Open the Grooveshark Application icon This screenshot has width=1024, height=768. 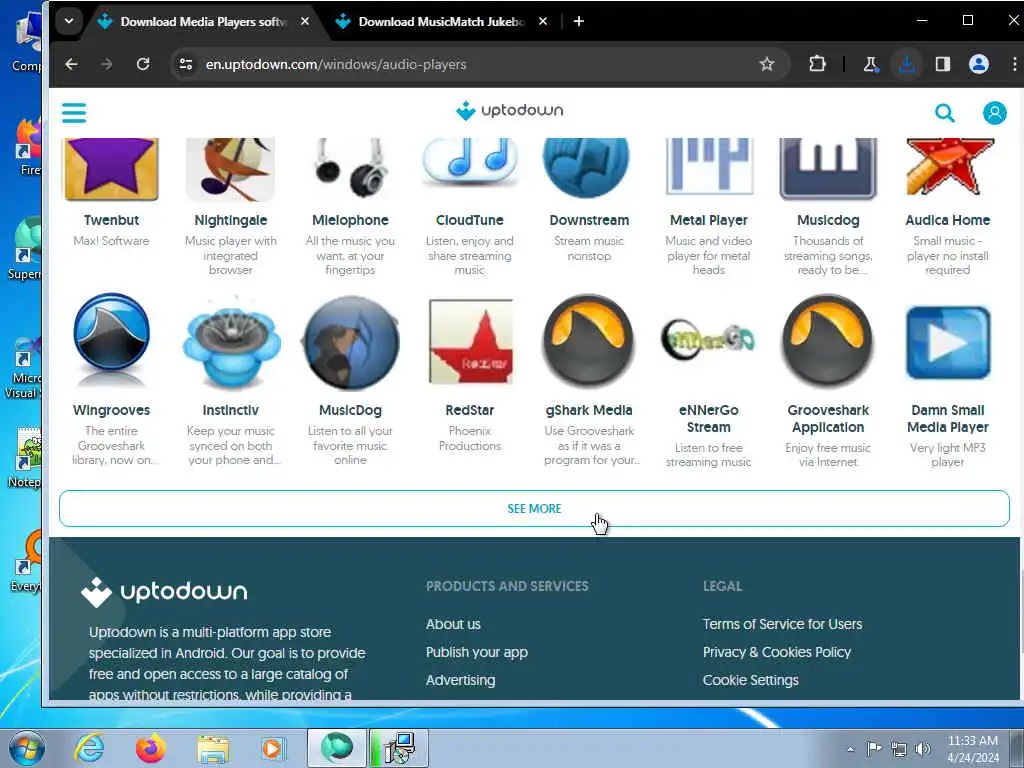pyautogui.click(x=827, y=340)
